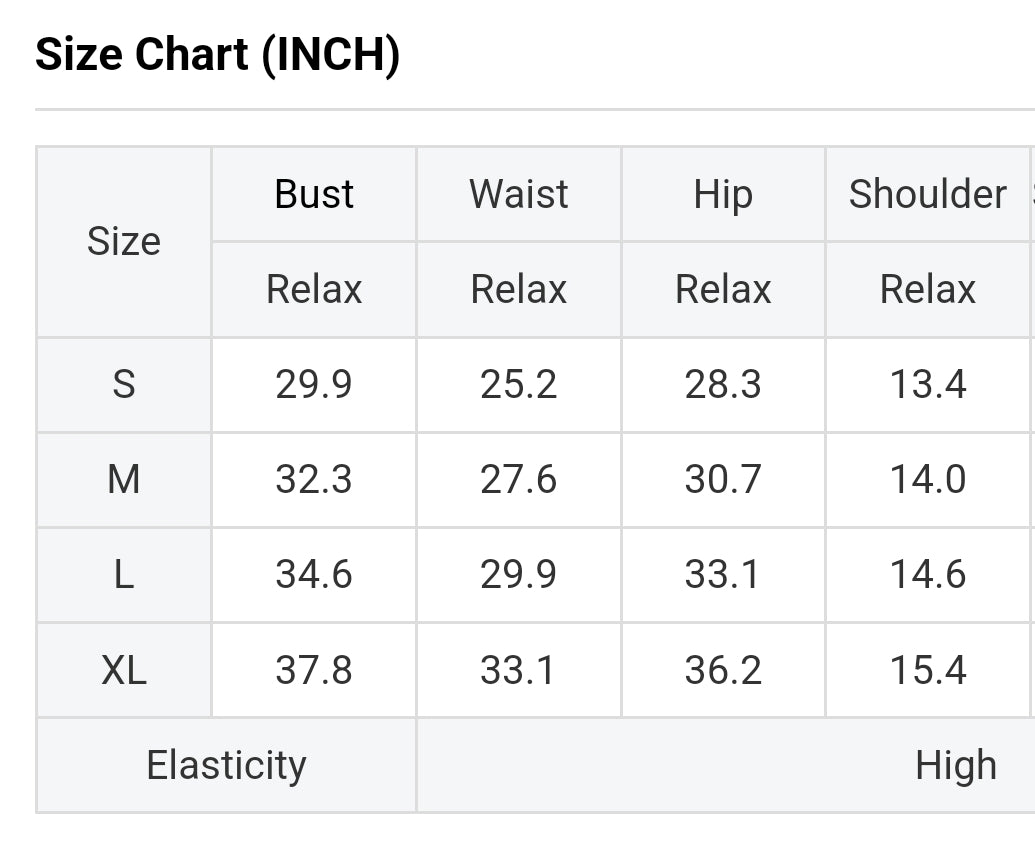Click the Elasticity row label
Image resolution: width=1035 pixels, height=845 pixels.
click(227, 765)
